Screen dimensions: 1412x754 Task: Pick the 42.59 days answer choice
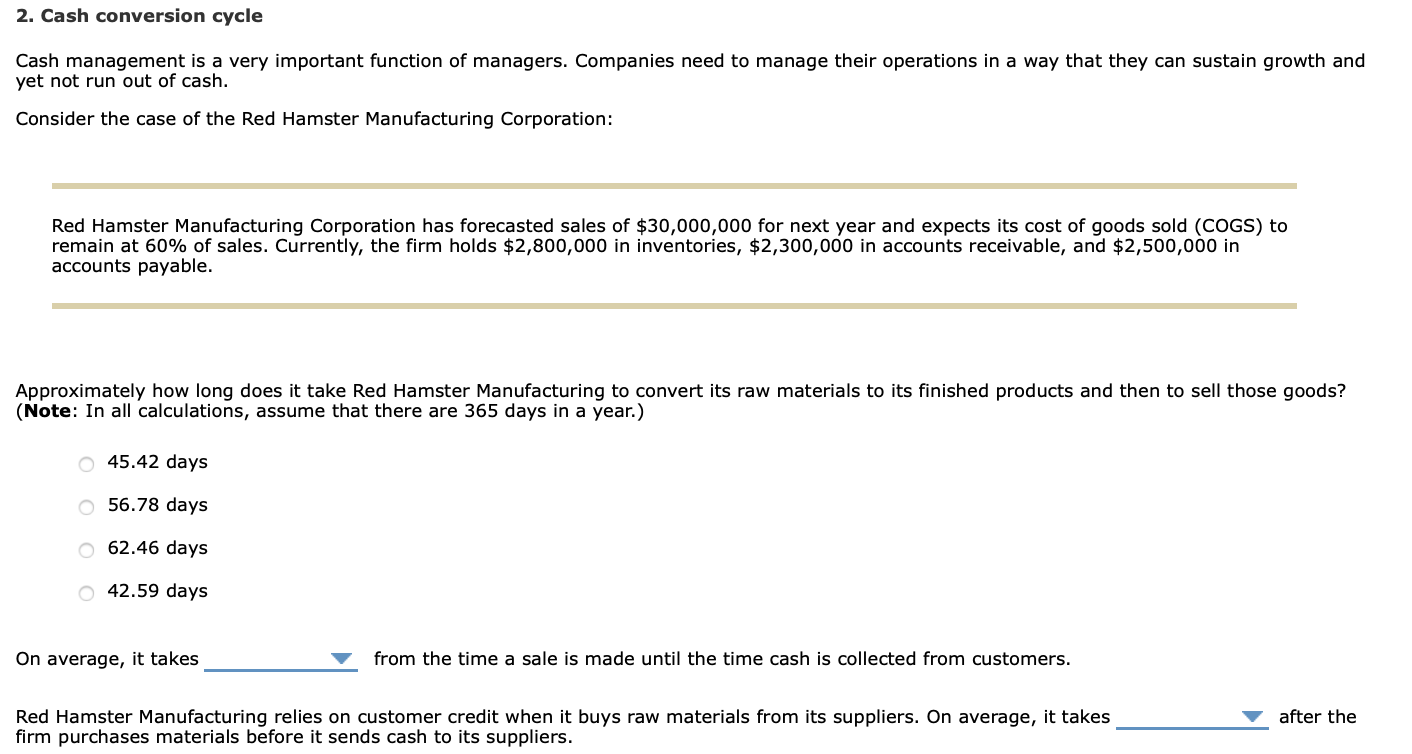point(86,592)
